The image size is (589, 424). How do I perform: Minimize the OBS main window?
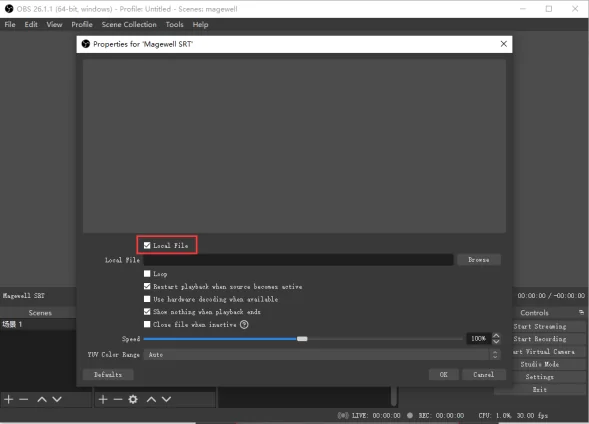(x=523, y=9)
